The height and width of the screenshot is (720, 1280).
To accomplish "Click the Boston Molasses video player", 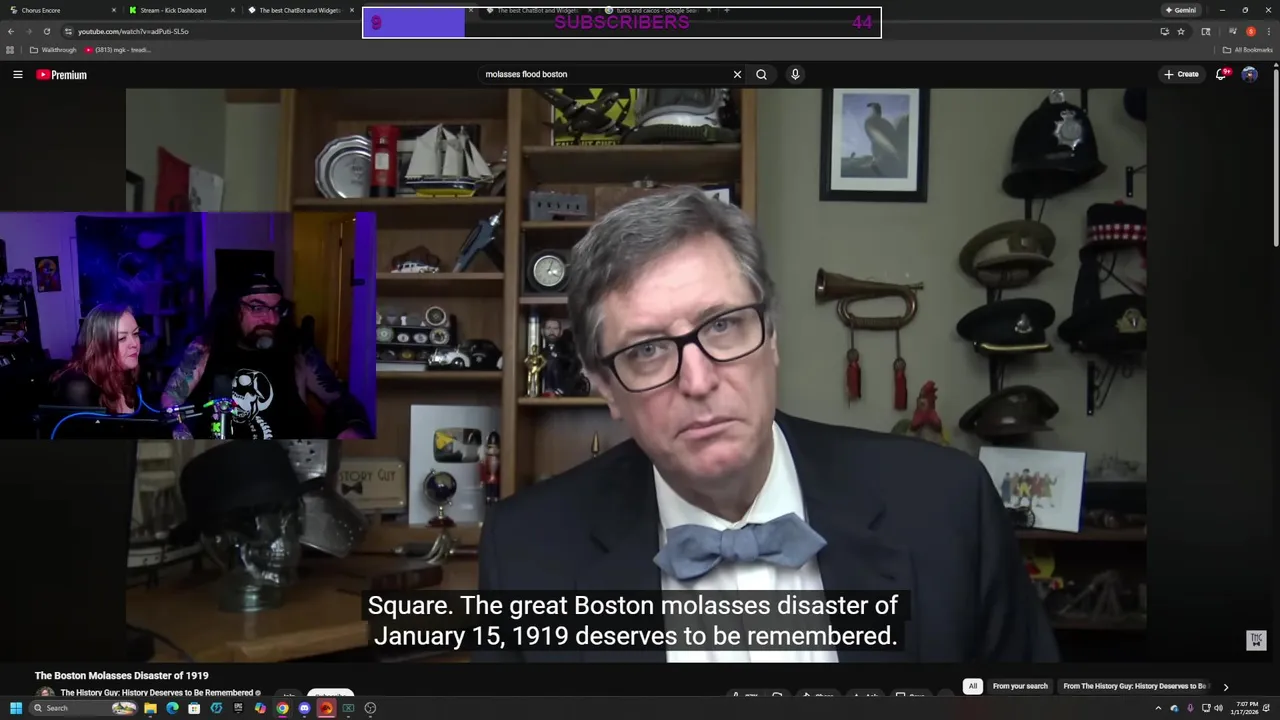I will pos(636,375).
